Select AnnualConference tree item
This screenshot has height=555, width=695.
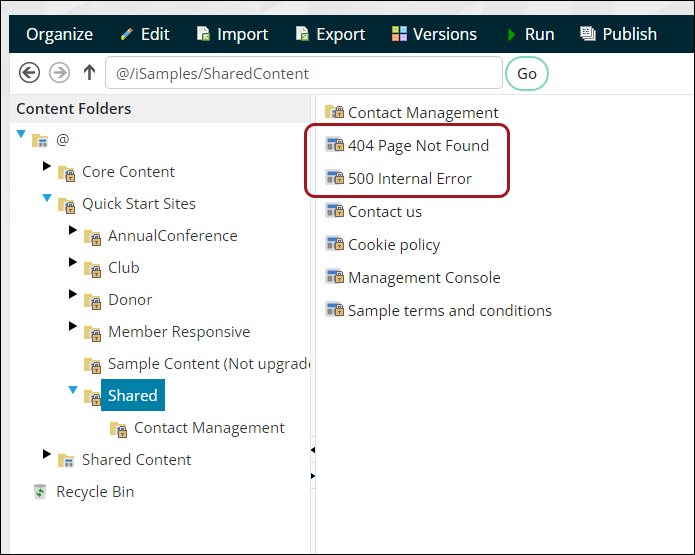click(x=172, y=235)
